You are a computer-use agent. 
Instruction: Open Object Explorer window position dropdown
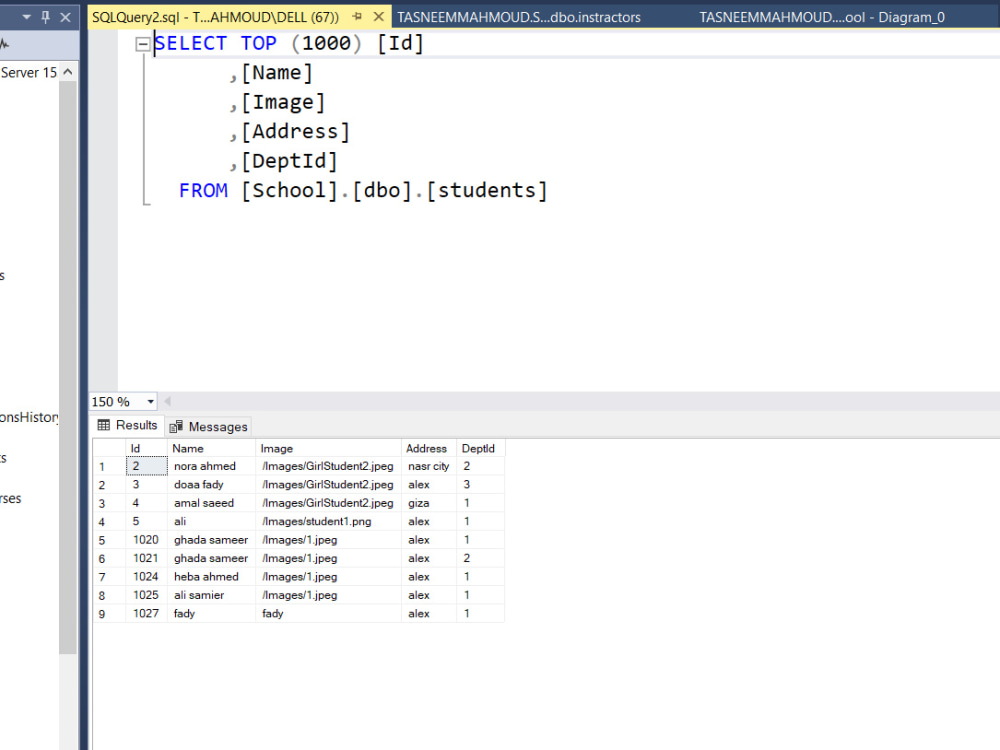(27, 17)
